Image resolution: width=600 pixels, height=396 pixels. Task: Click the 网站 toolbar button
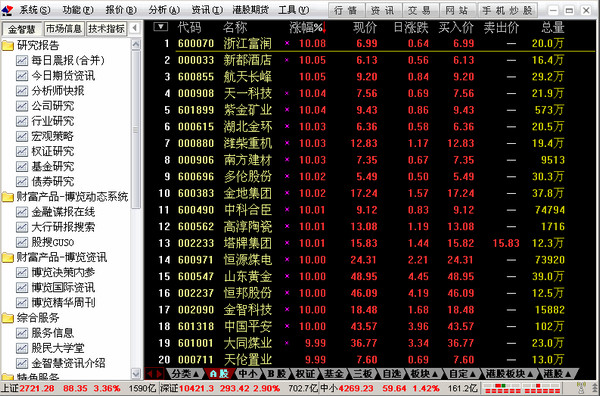(457, 10)
